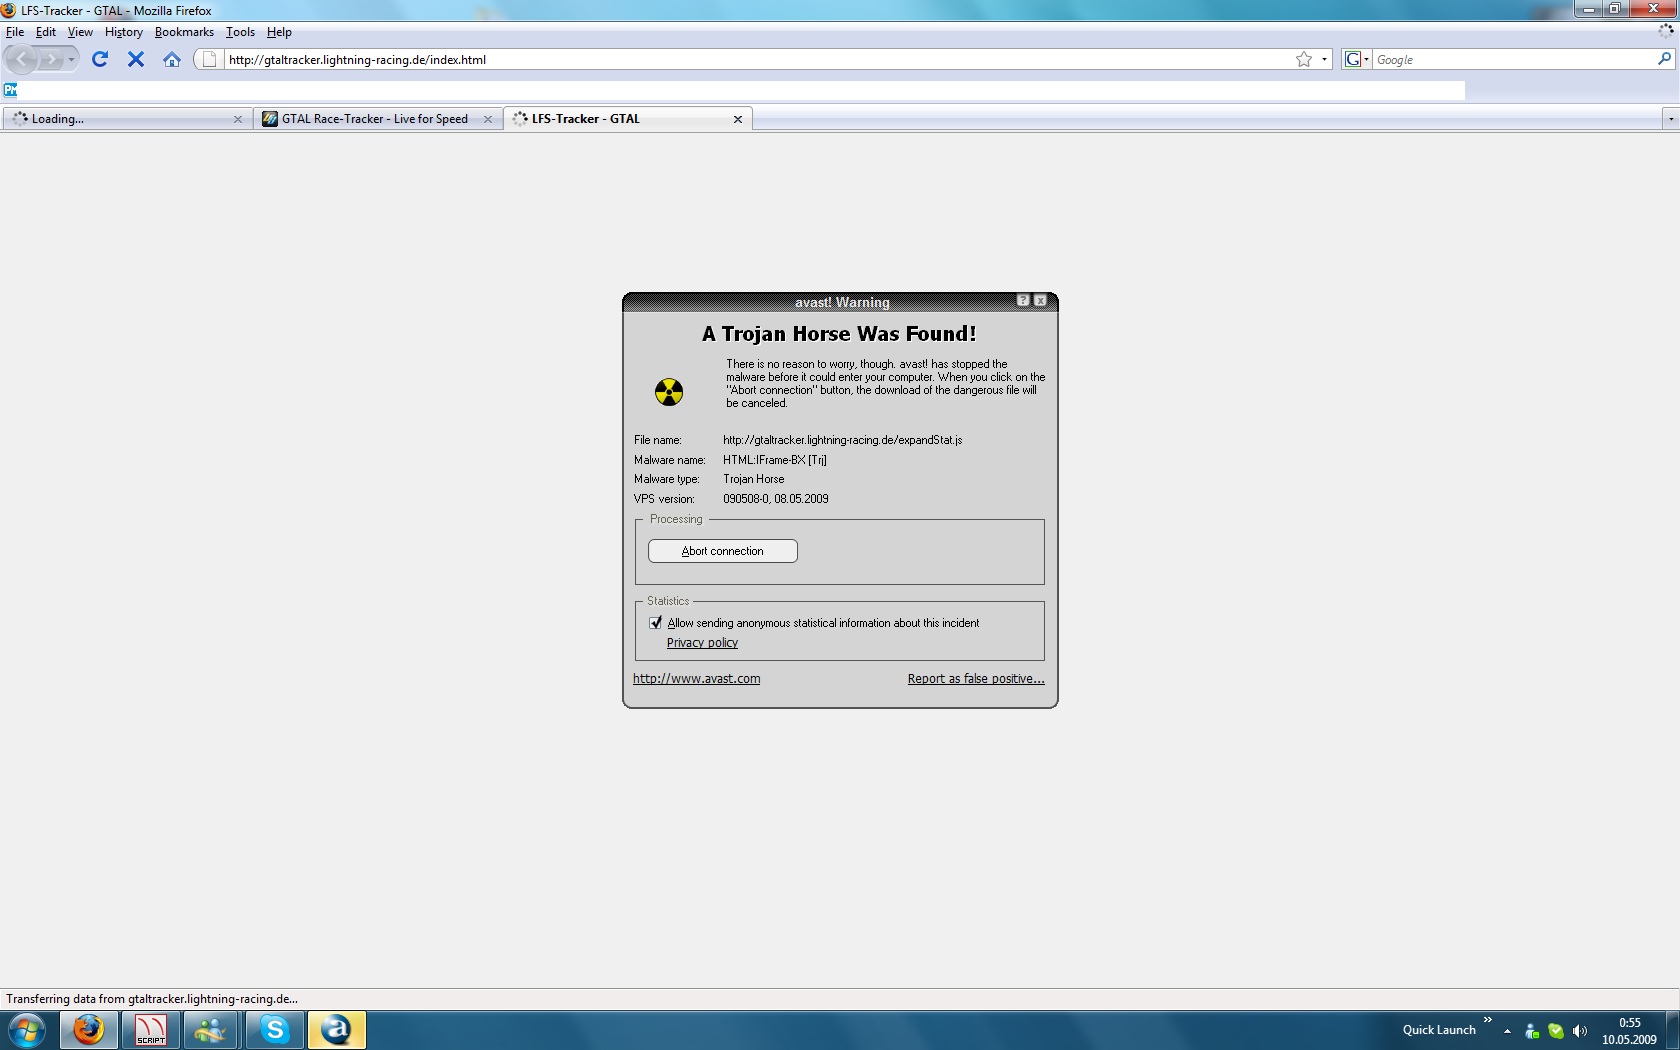Click the Firefox taskbar icon
The height and width of the screenshot is (1050, 1680).
tap(89, 1030)
